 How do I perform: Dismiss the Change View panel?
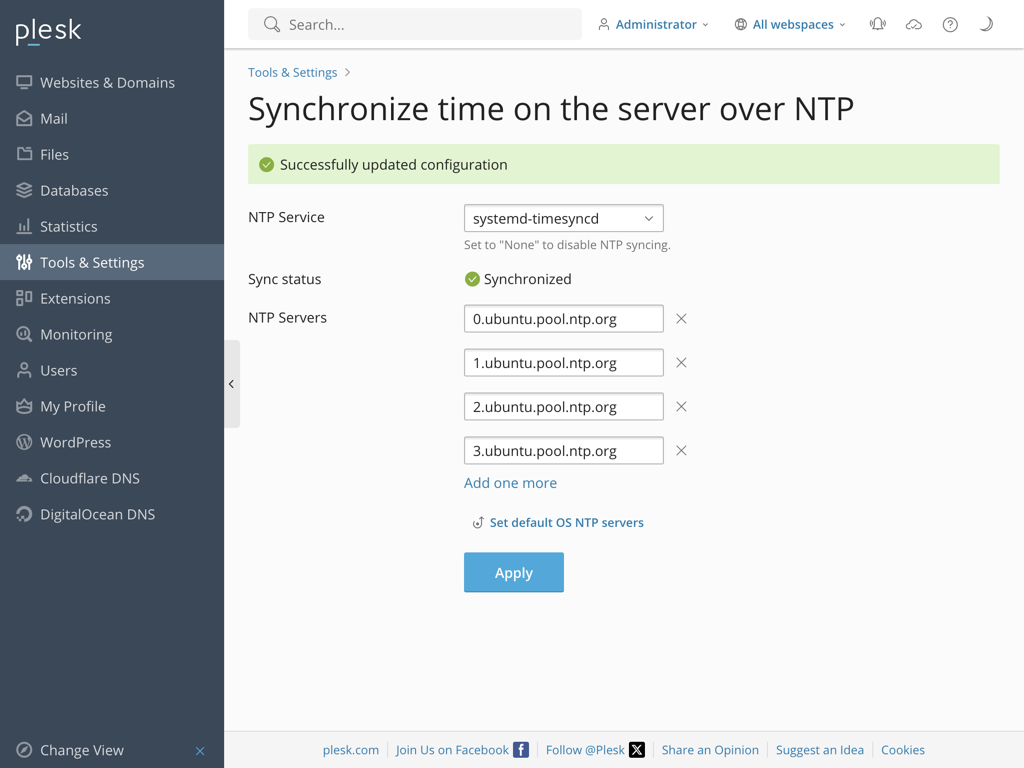tap(200, 751)
